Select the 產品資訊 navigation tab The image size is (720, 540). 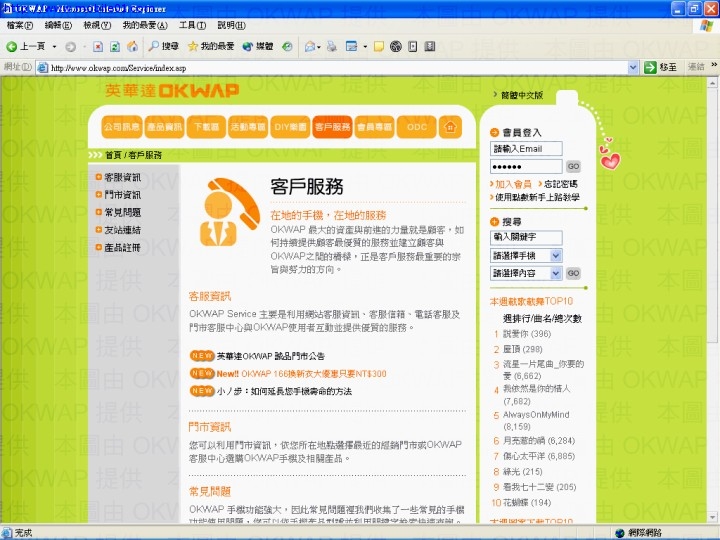pos(164,127)
